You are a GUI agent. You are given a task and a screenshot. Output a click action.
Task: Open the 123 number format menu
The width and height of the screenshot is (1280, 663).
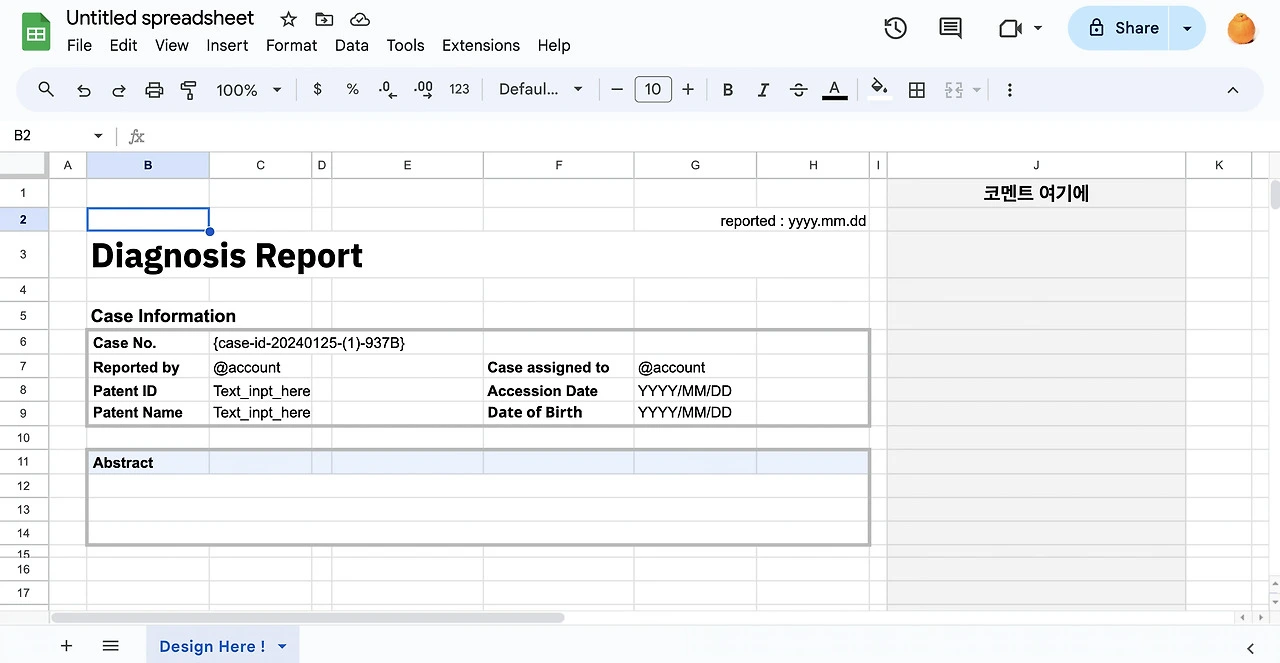coord(459,89)
